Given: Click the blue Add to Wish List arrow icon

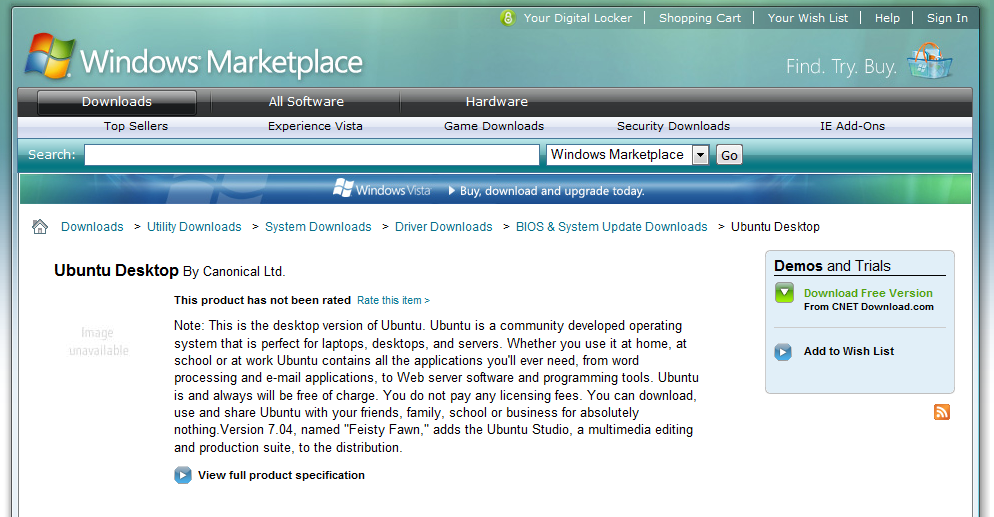Looking at the screenshot, I should click(783, 352).
